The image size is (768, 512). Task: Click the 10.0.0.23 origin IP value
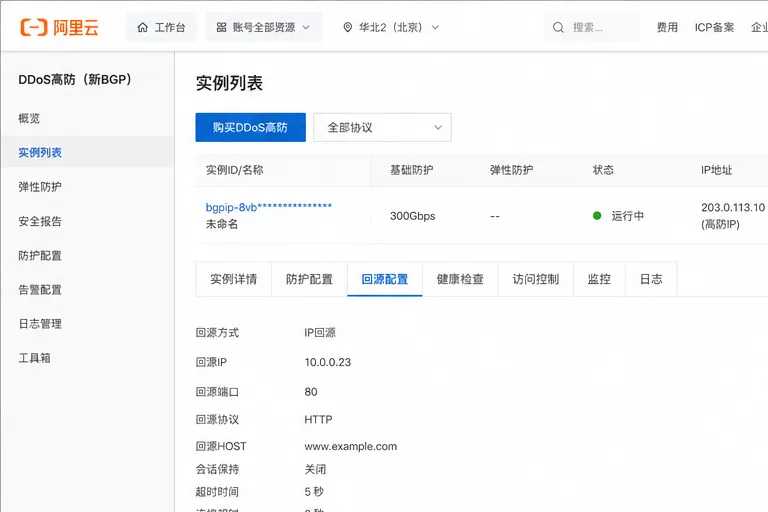(328, 362)
